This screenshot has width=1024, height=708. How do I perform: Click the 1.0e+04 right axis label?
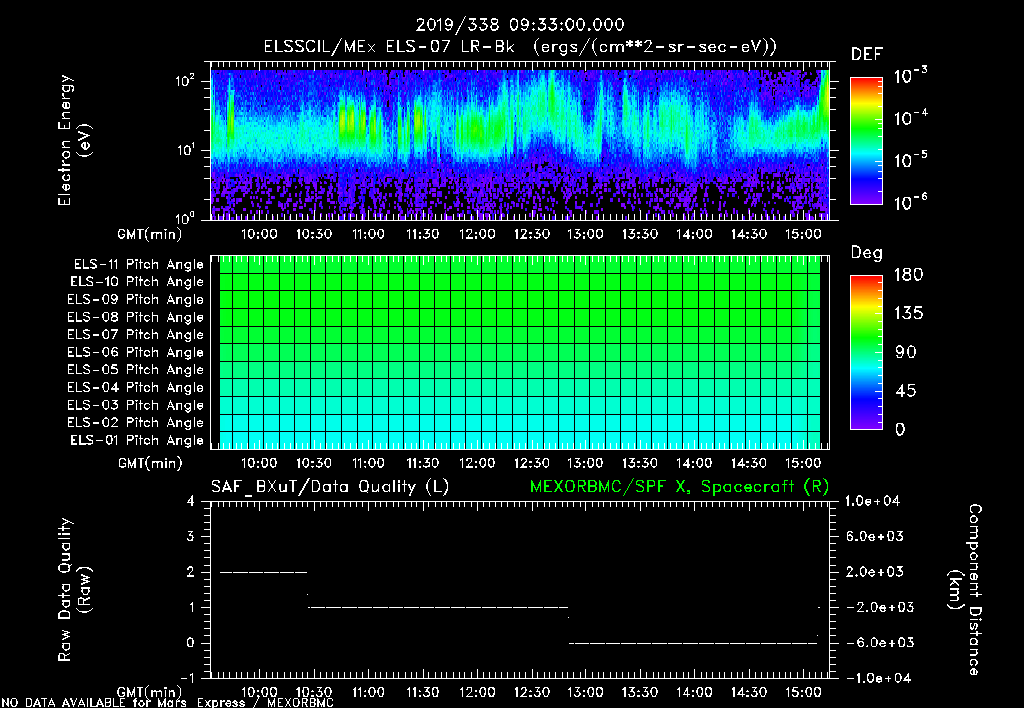(872, 502)
